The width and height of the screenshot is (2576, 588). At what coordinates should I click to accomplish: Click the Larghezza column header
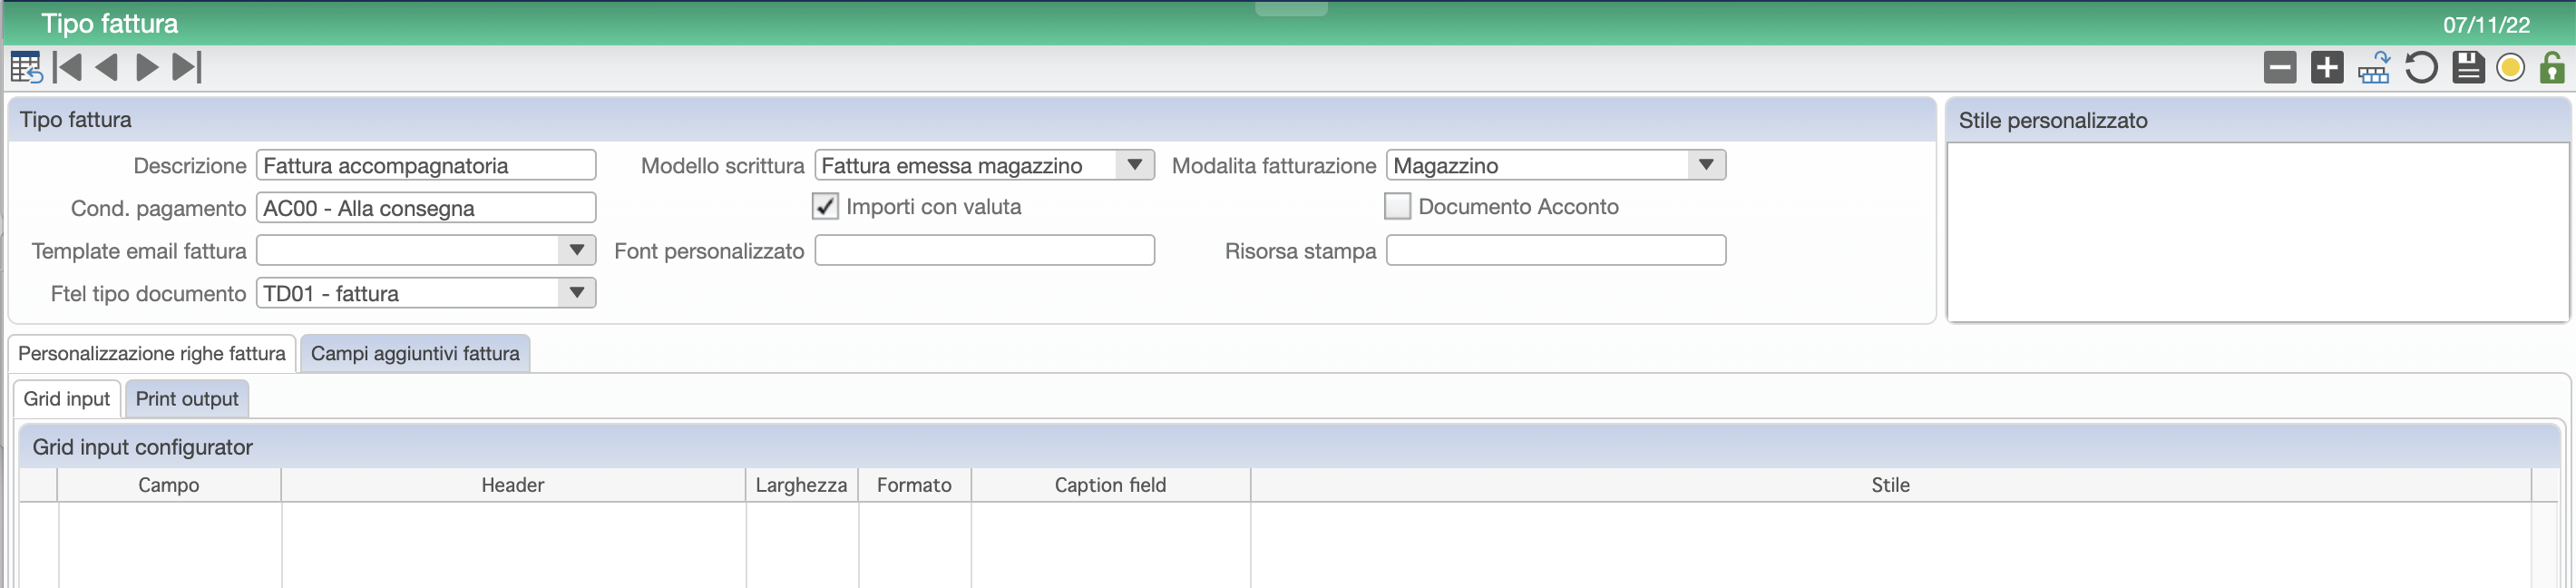tap(801, 485)
